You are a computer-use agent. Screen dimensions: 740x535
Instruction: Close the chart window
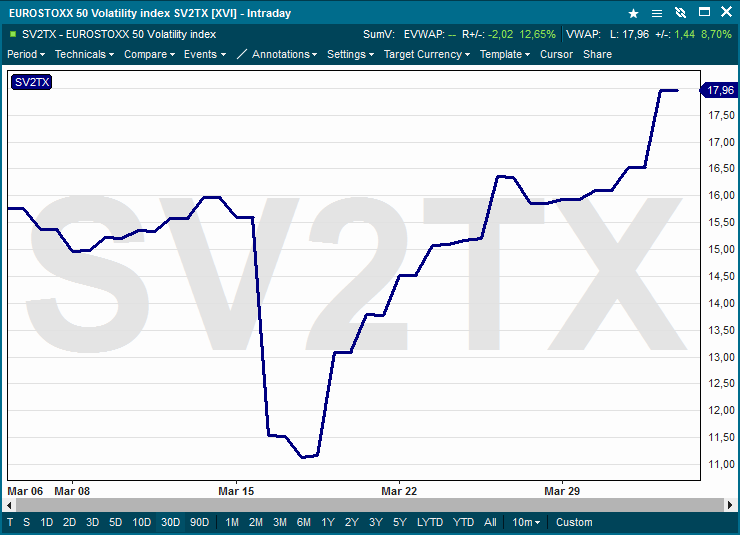click(727, 12)
